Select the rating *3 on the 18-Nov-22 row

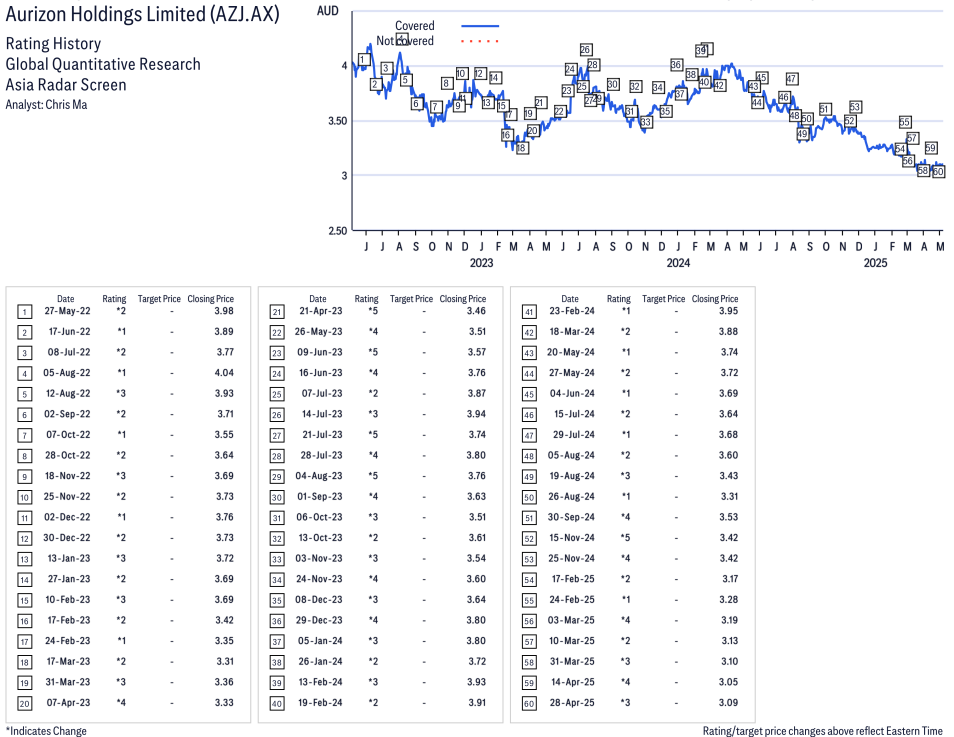(x=121, y=476)
